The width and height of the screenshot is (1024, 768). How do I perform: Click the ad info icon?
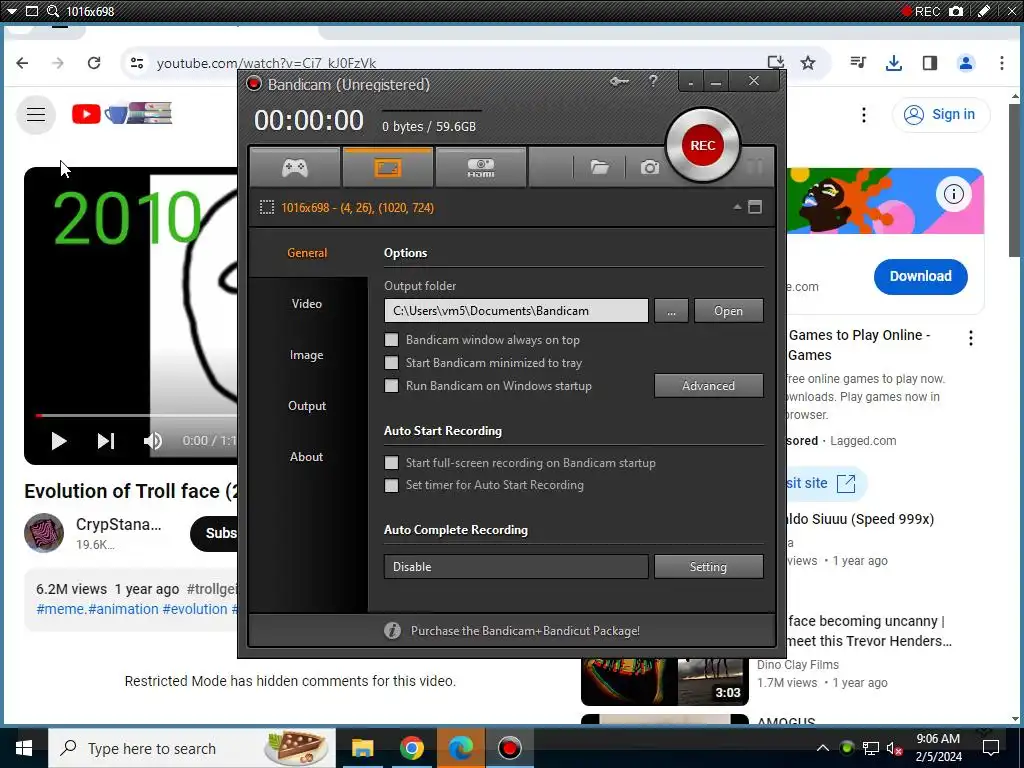(953, 194)
